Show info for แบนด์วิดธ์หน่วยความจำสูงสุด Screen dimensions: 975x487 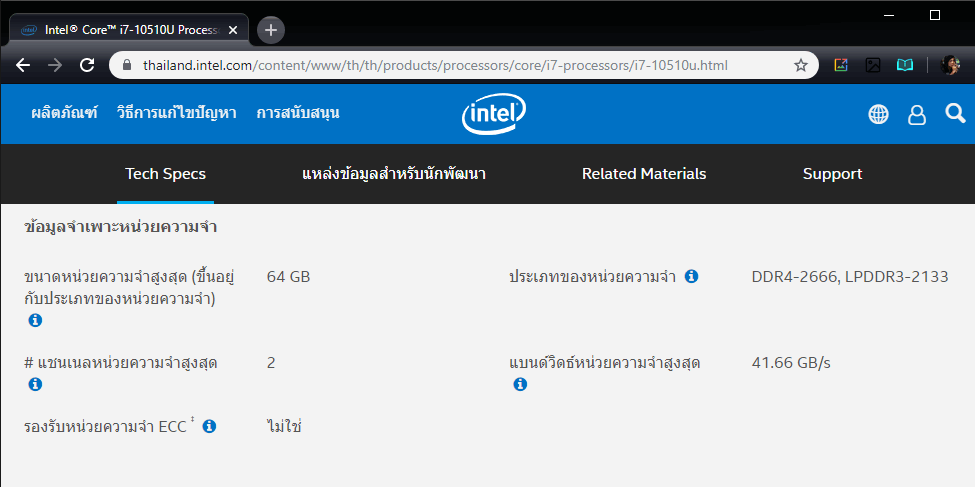point(520,384)
